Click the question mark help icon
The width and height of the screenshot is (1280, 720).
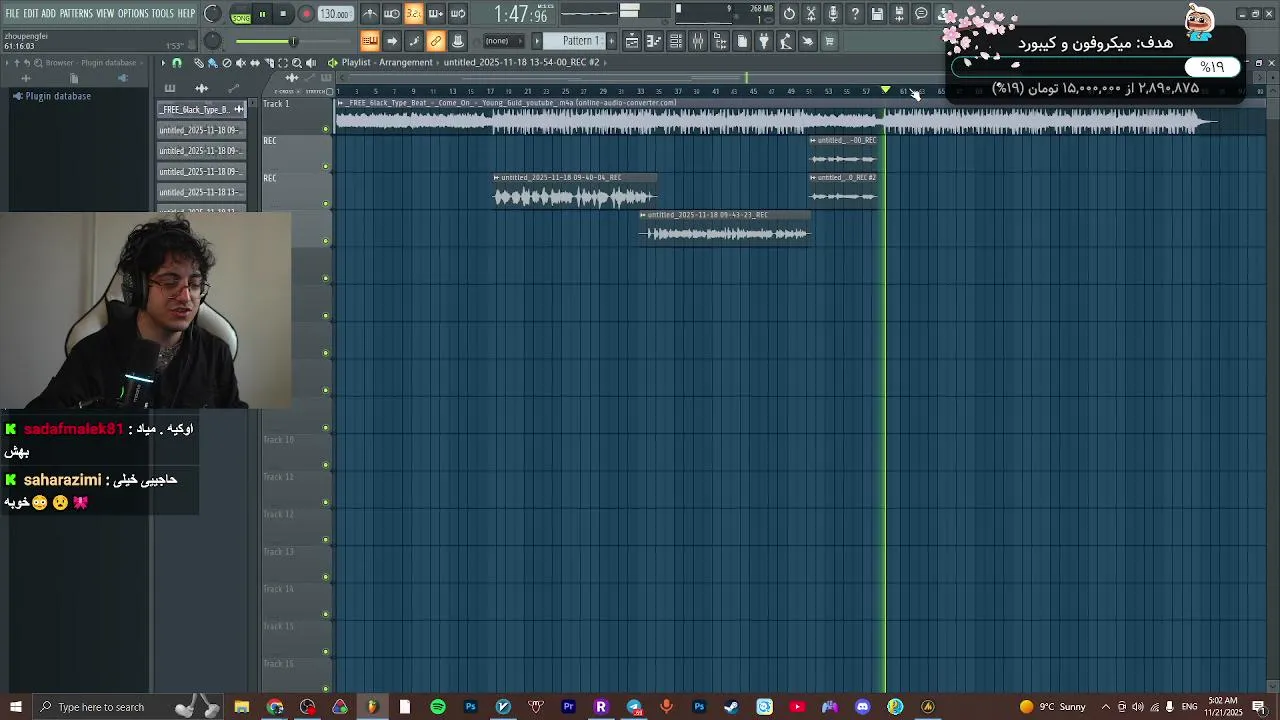tap(855, 14)
